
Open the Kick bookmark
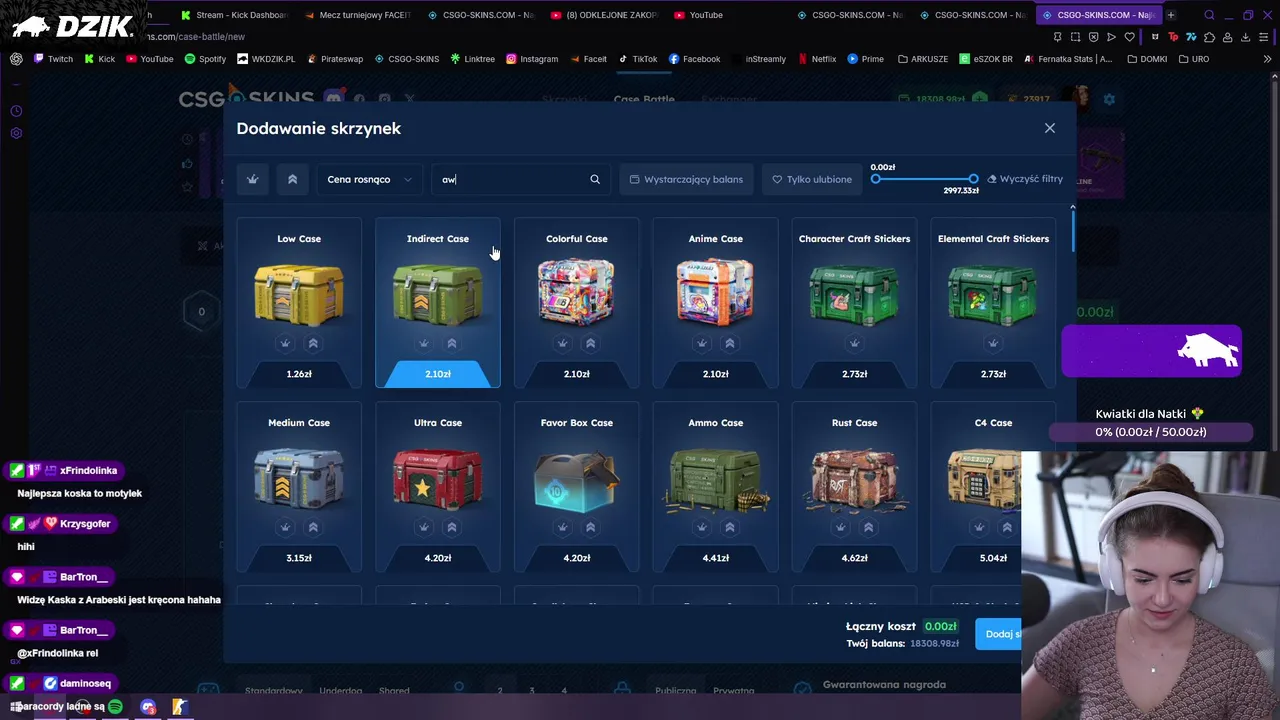click(99, 59)
